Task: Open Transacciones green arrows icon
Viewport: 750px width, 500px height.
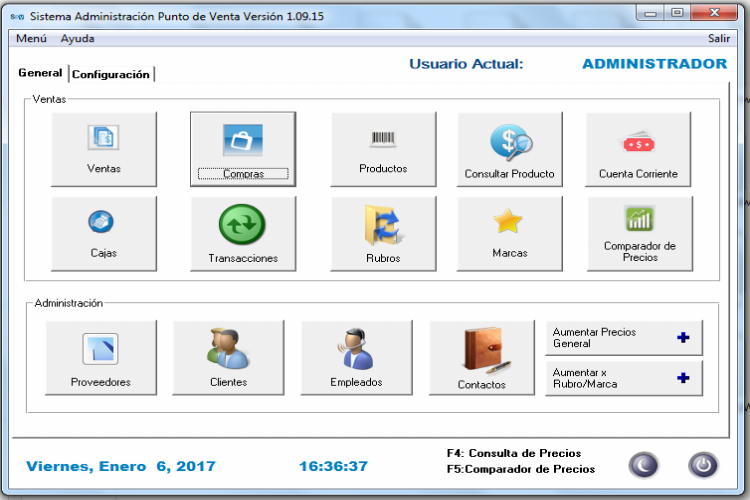Action: [243, 222]
